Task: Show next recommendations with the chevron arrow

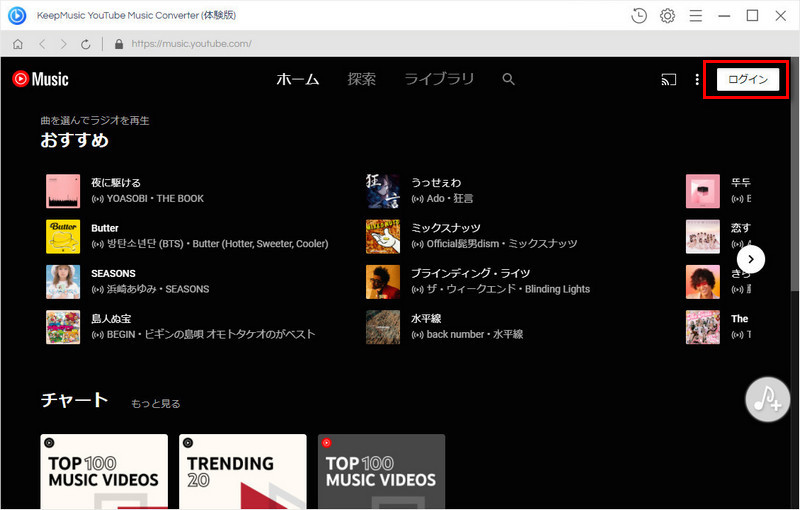Action: (x=751, y=259)
